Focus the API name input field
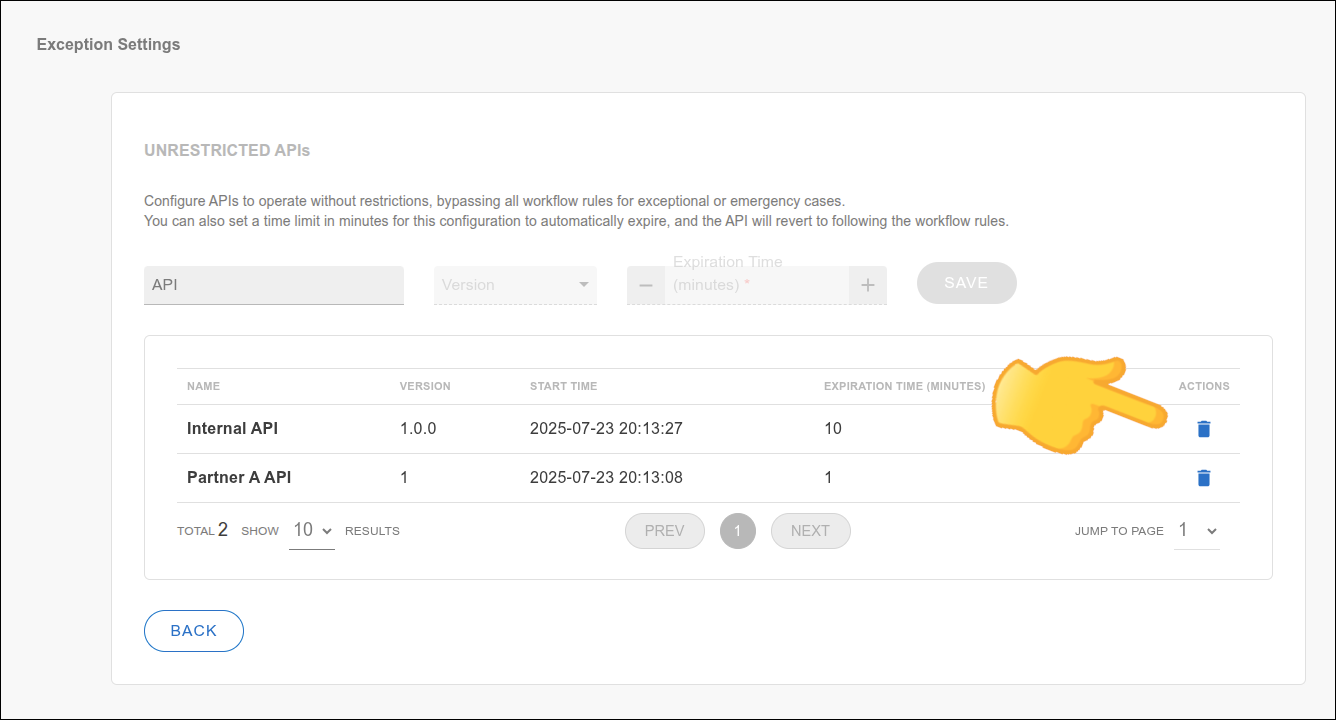 pos(273,285)
